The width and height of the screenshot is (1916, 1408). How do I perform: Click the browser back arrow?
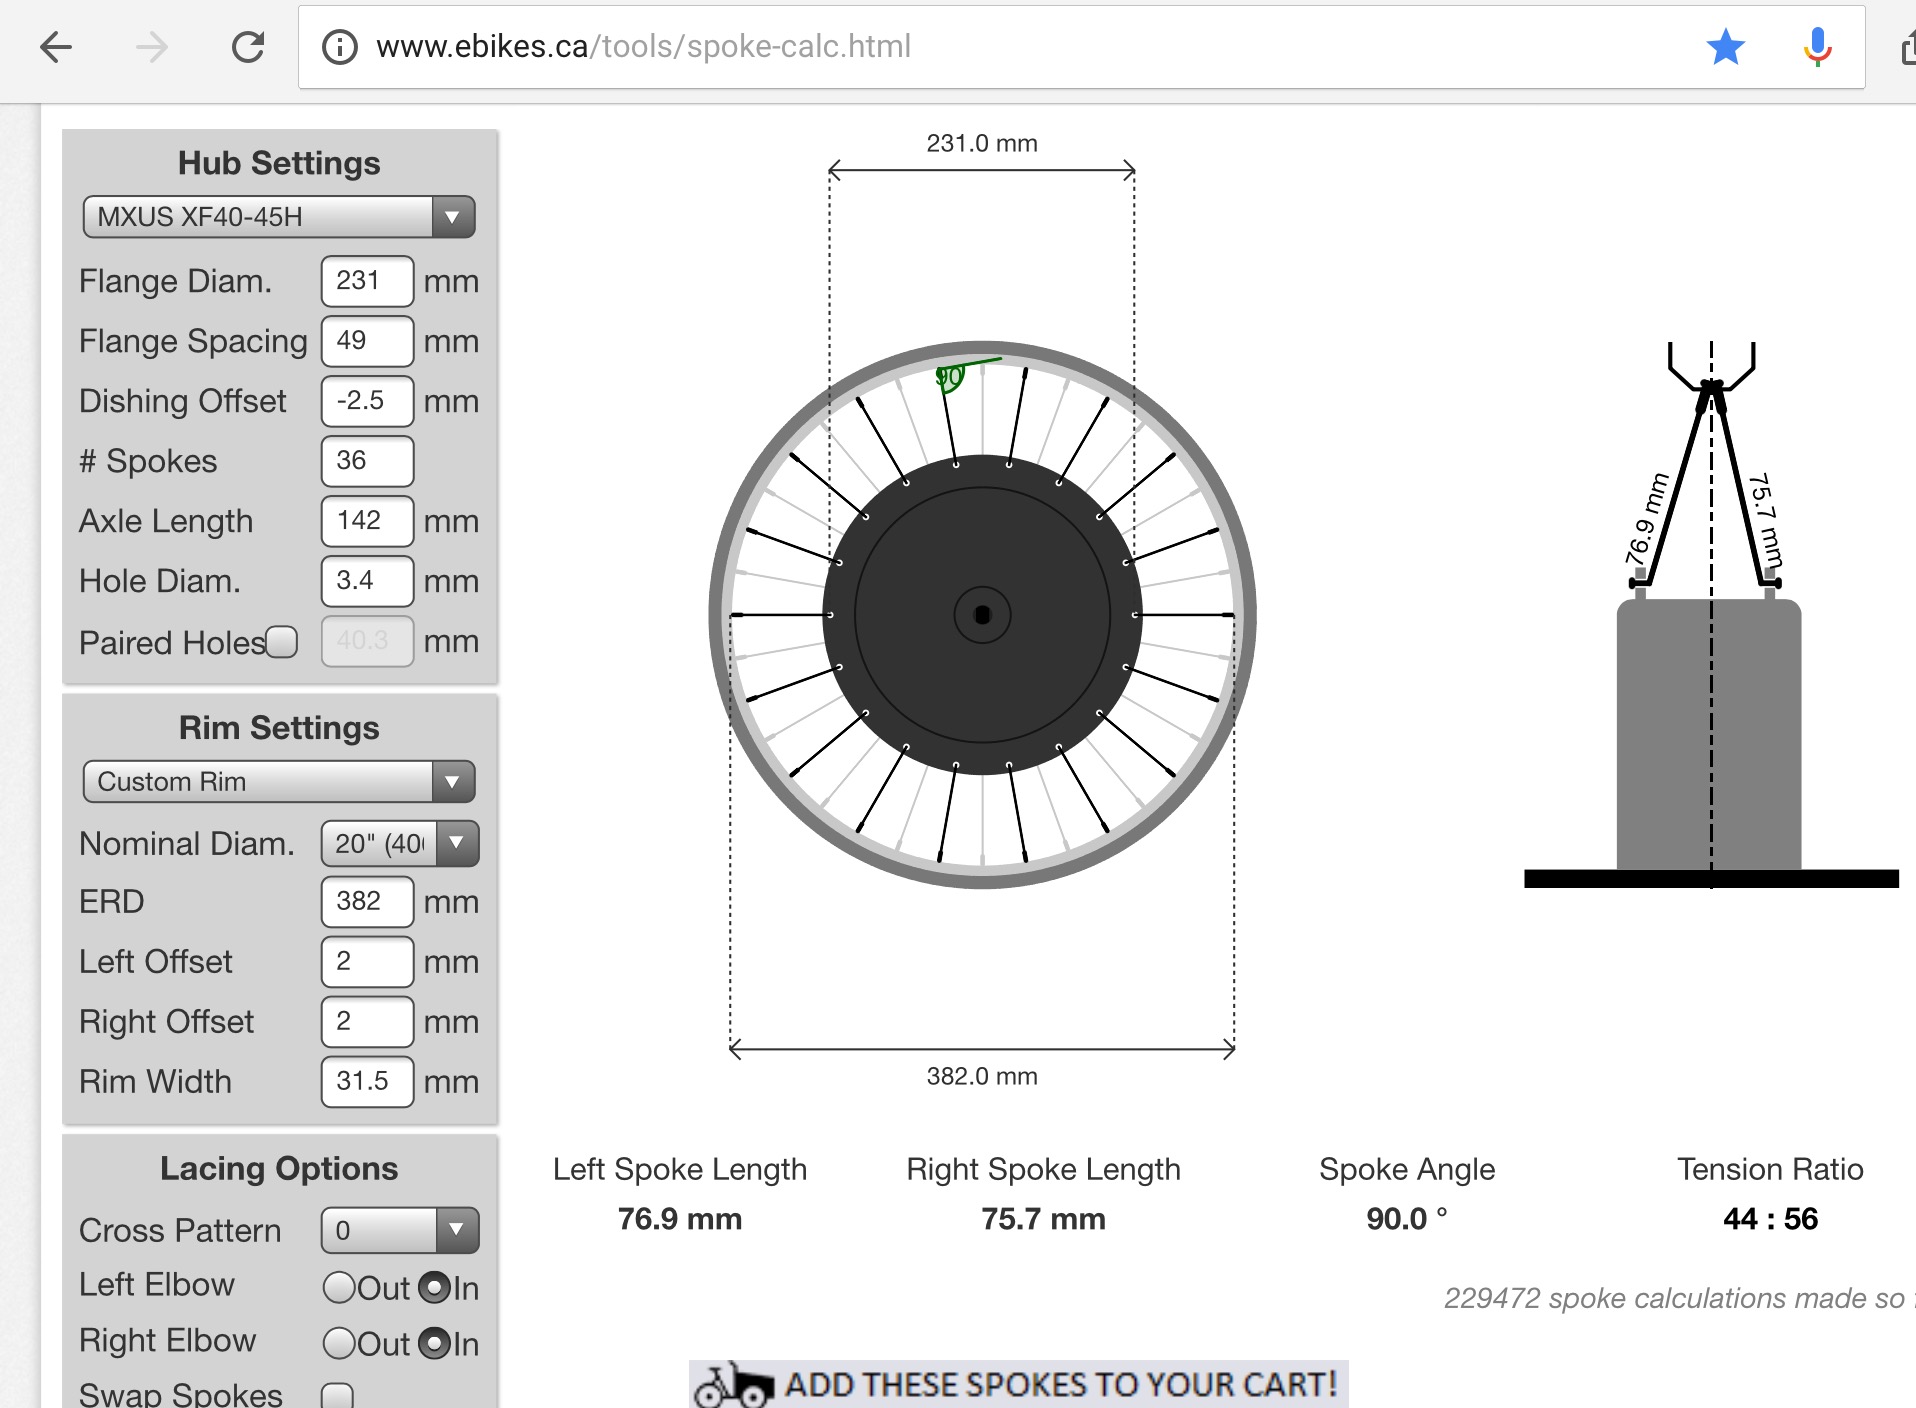click(56, 47)
